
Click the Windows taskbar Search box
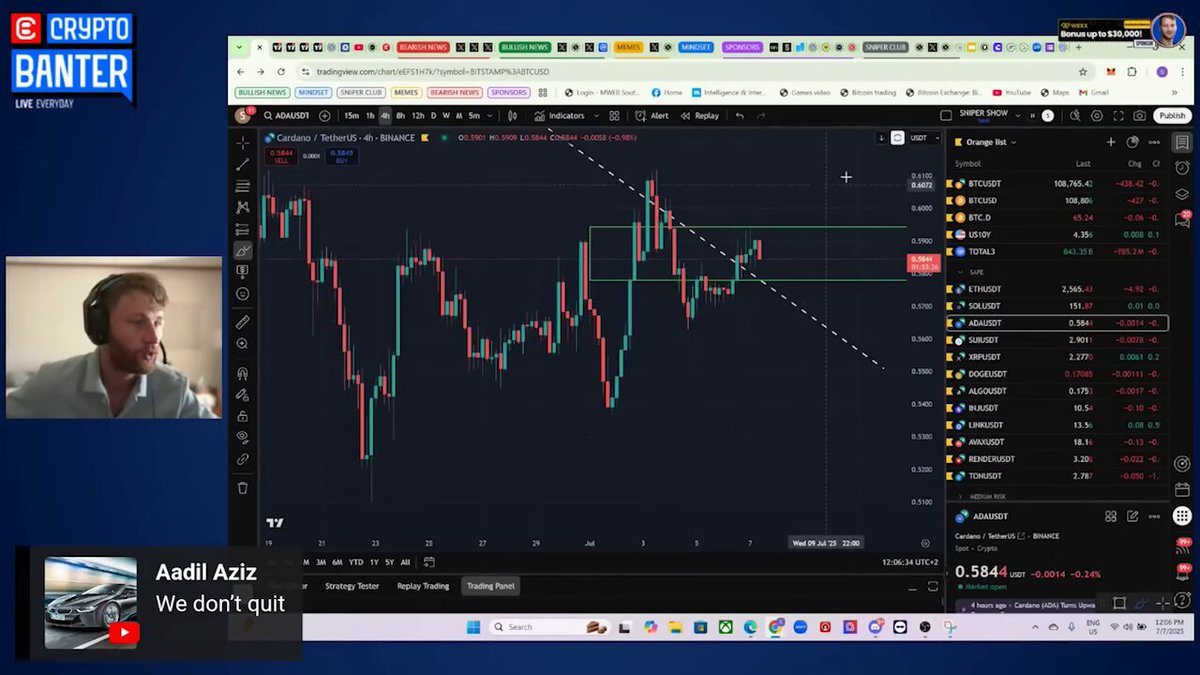(550, 627)
